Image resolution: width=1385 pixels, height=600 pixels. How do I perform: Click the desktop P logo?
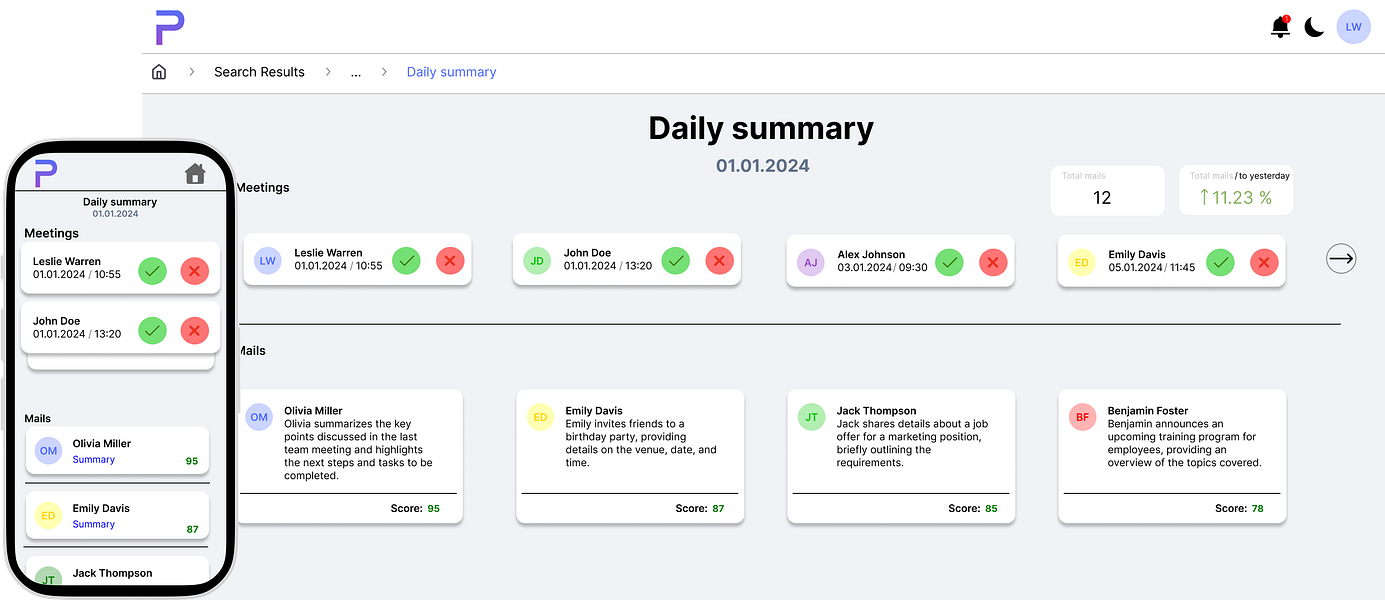[170, 27]
